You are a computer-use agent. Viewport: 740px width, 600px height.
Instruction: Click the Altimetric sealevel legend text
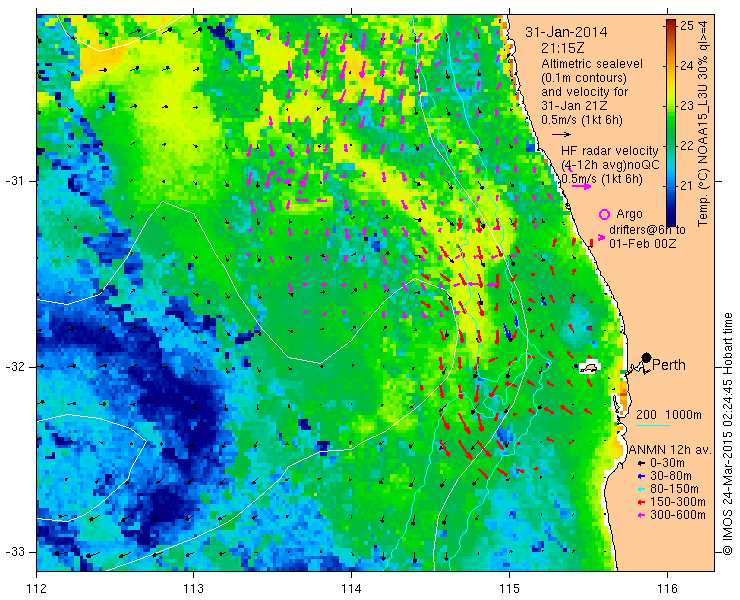592,64
